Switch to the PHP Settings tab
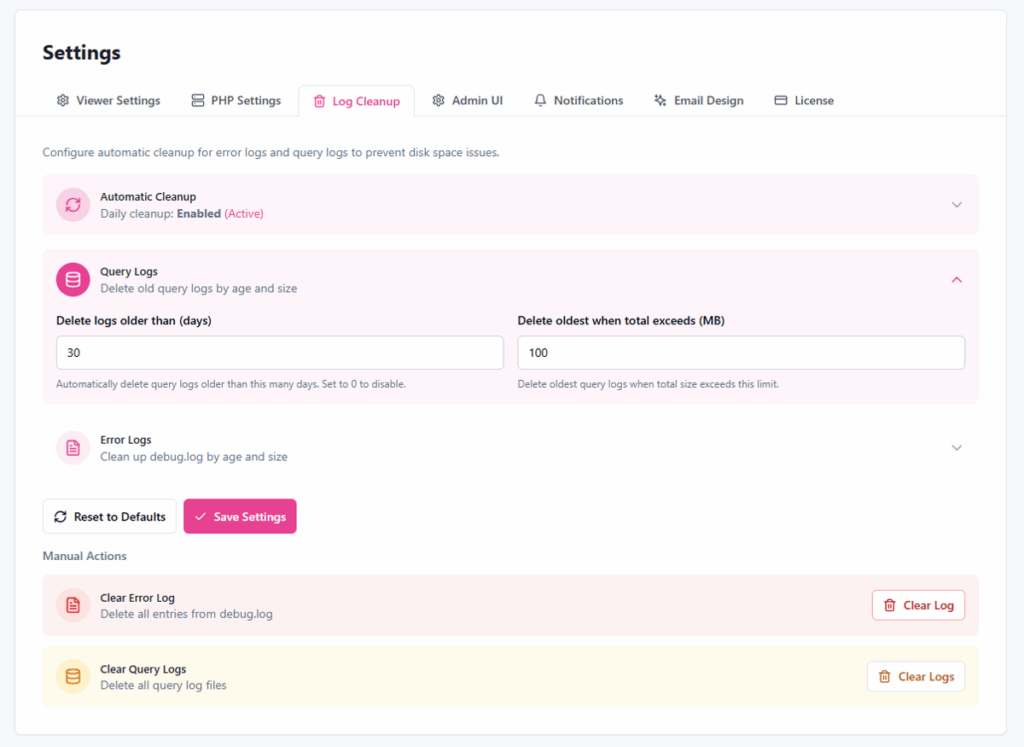The image size is (1024, 747). pos(236,101)
